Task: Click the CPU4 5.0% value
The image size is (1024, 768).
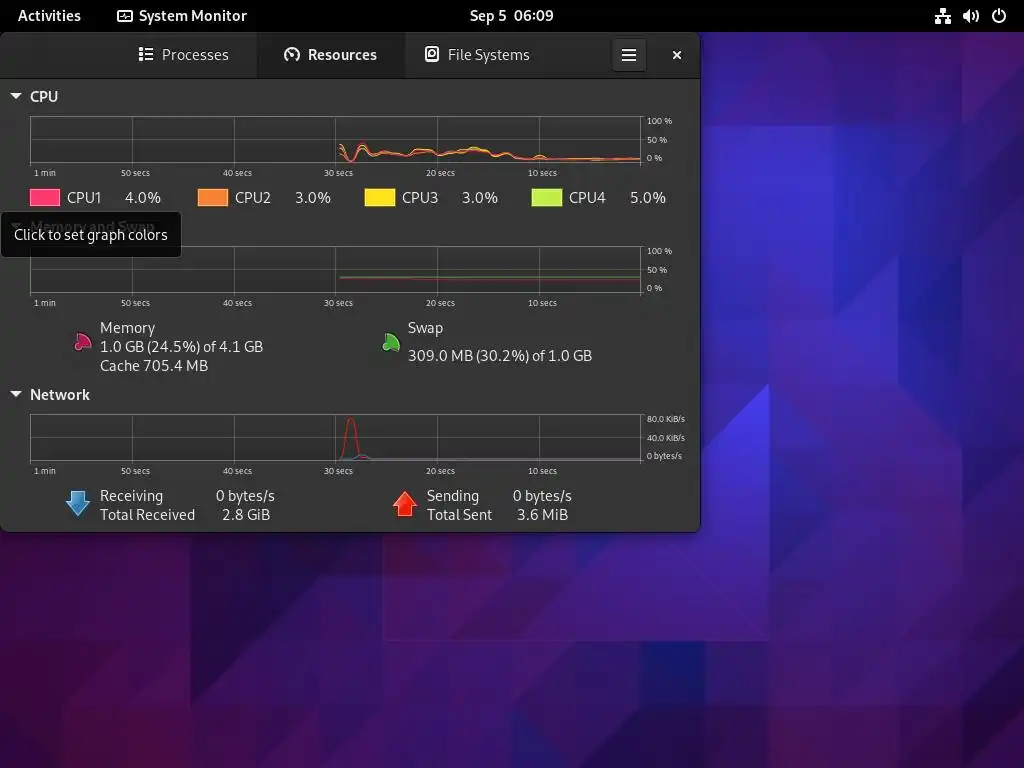Action: point(648,198)
